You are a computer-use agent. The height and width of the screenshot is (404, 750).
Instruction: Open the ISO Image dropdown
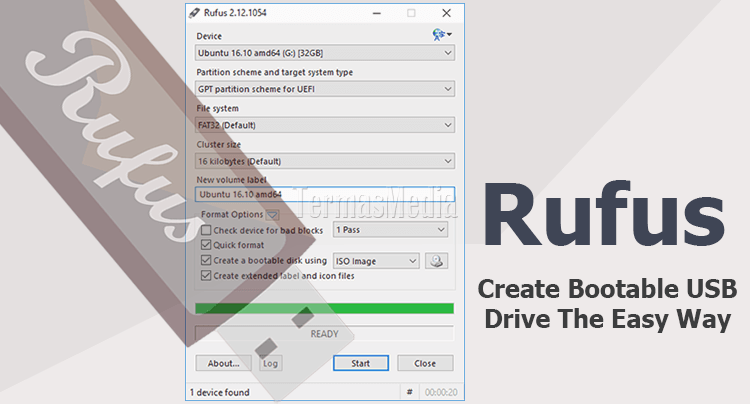pyautogui.click(x=376, y=261)
